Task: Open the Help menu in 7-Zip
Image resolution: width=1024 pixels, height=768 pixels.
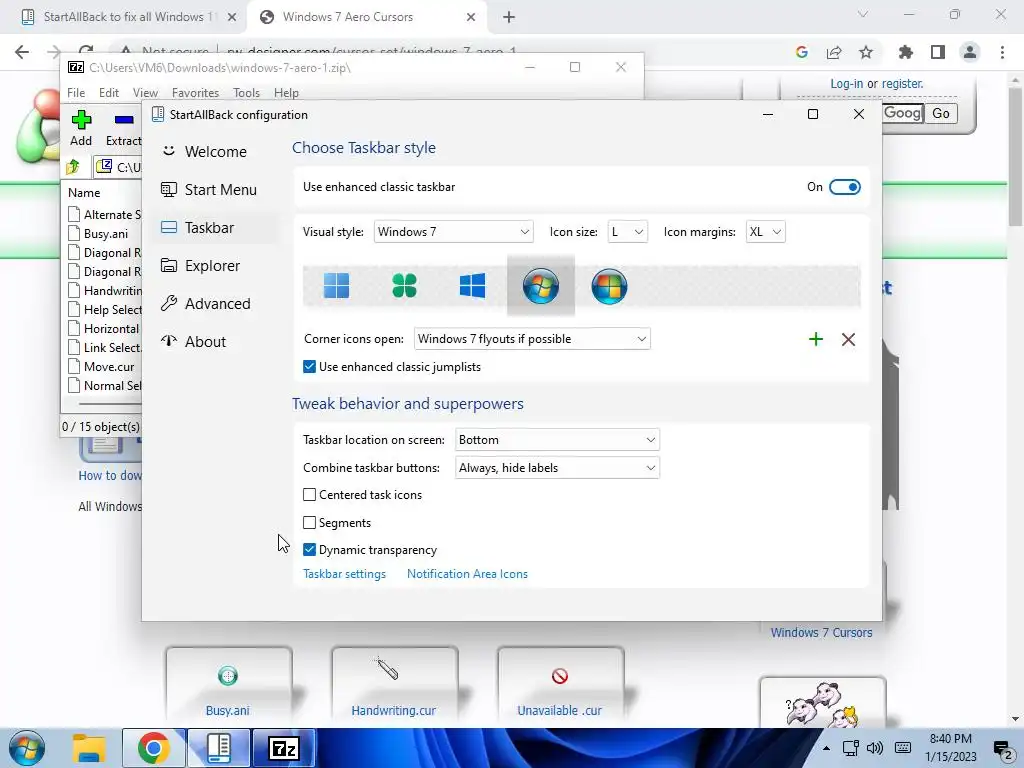Action: tap(286, 93)
